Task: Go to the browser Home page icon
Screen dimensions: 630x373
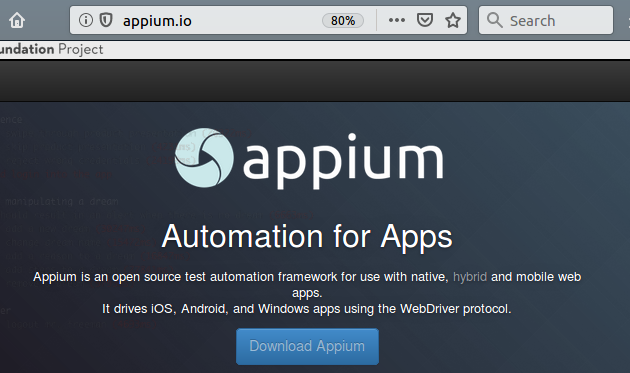Action: click(x=17, y=20)
